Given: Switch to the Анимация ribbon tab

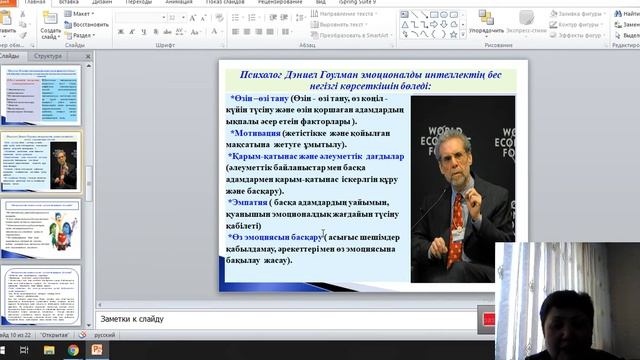Looking at the screenshot, I should pos(178,2).
